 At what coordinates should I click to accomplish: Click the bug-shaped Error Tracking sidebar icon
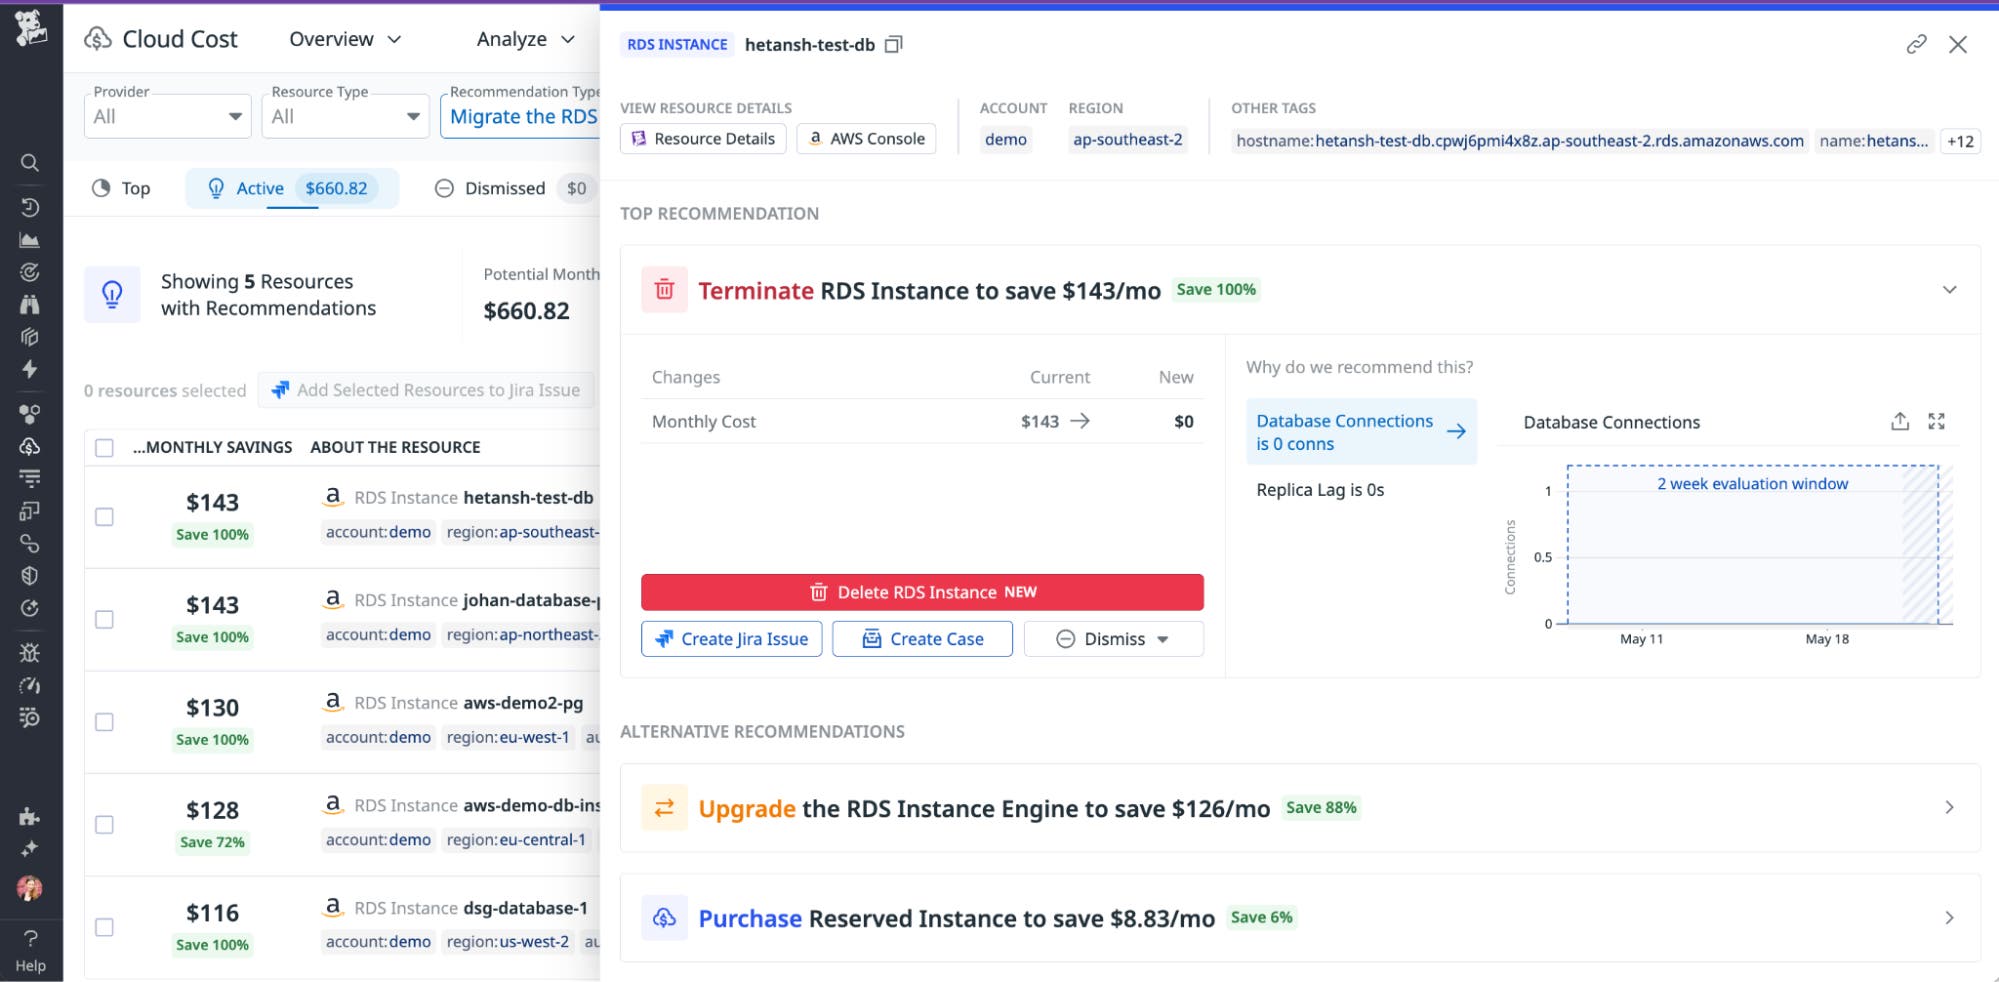[x=30, y=653]
